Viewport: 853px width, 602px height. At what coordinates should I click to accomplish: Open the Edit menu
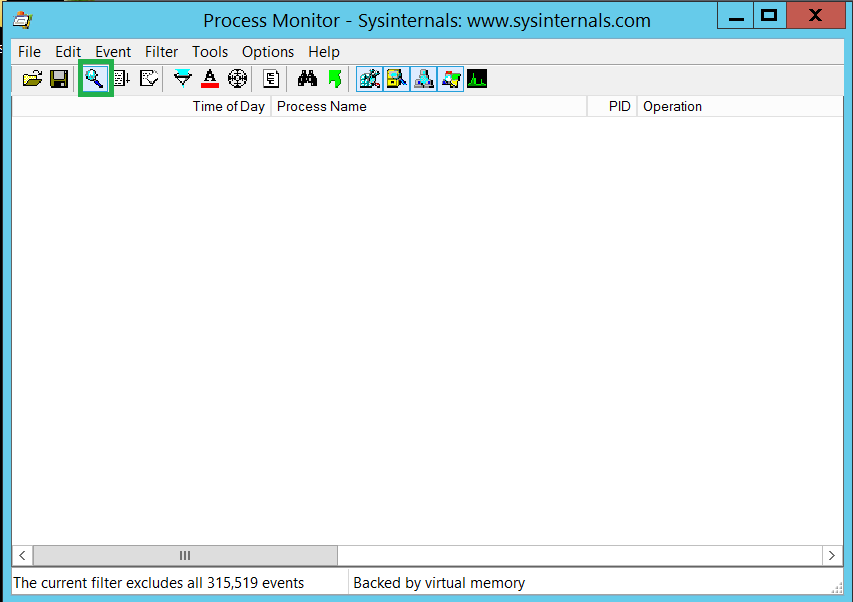[68, 52]
